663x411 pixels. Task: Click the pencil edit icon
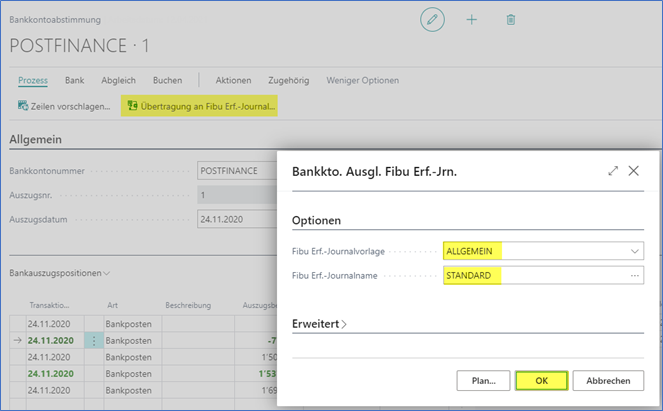432,19
